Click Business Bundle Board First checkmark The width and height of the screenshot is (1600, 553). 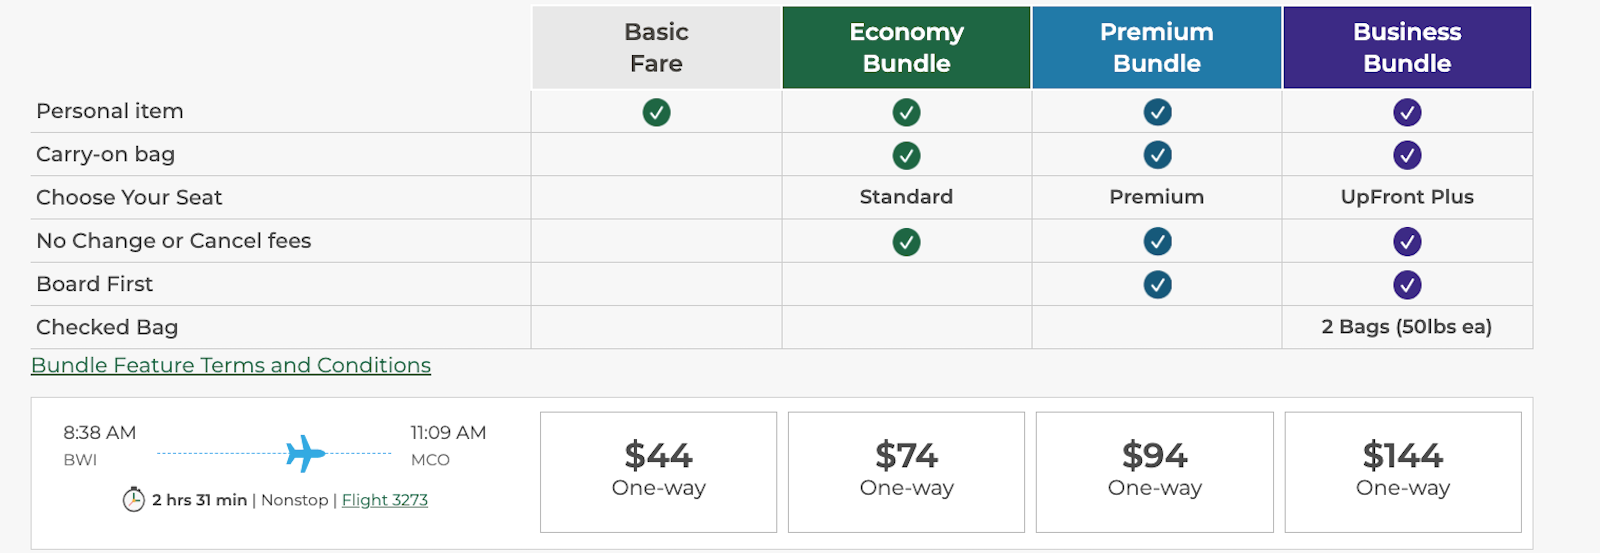[x=1407, y=285]
